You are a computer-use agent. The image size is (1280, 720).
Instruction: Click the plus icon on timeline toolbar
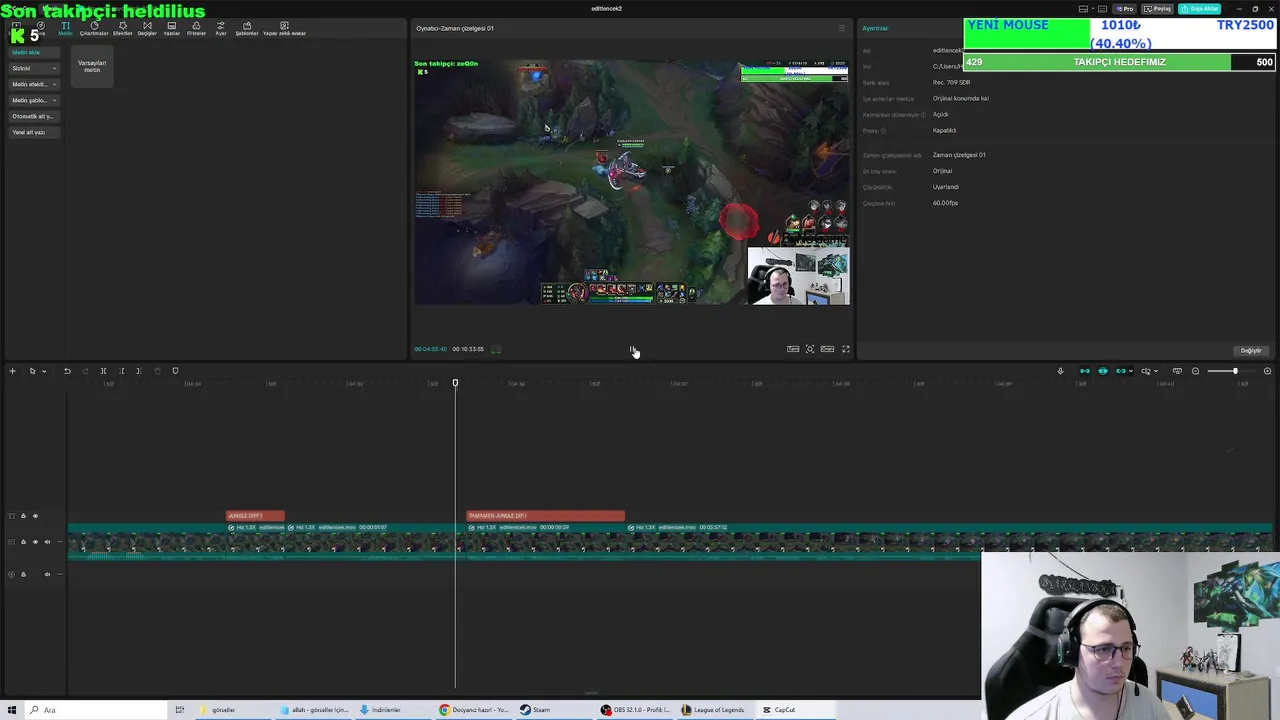click(12, 371)
